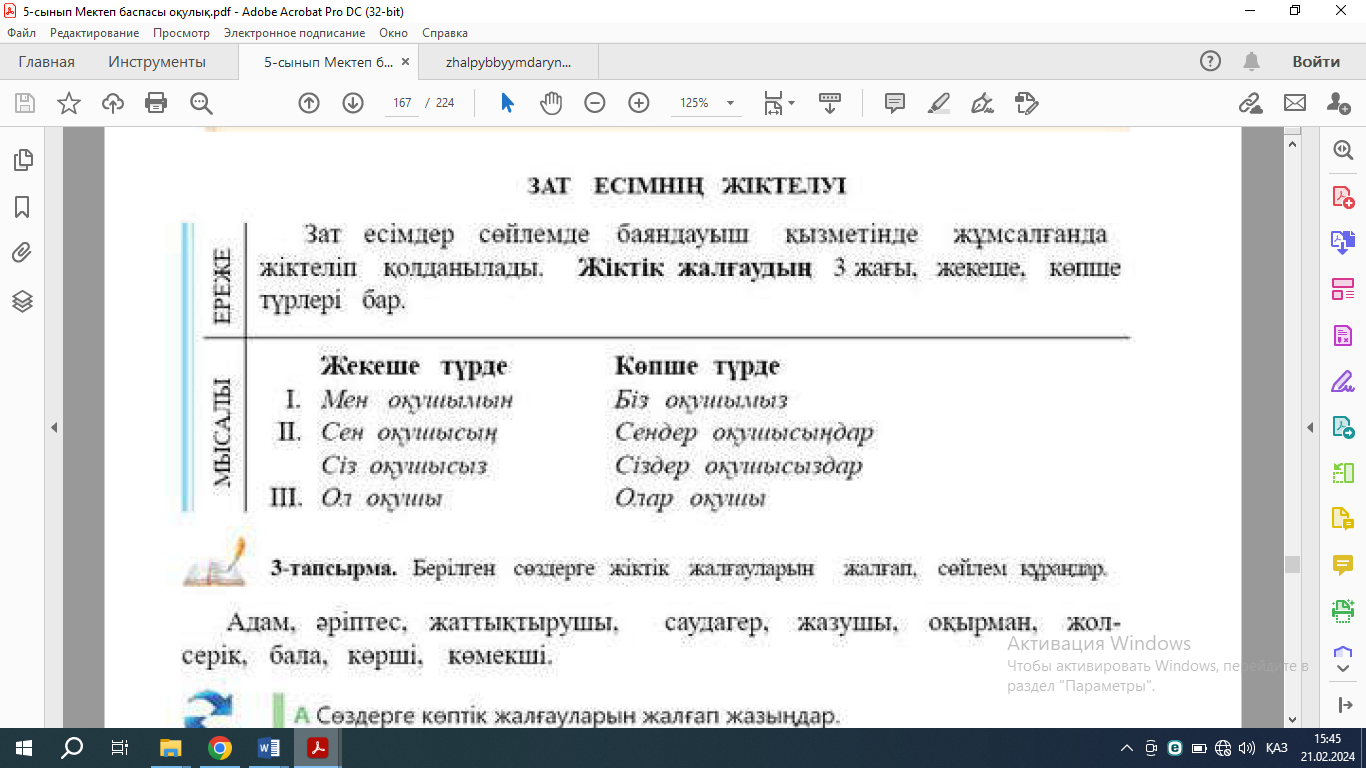
Task: Activate the Selection arrow tool
Action: pos(507,103)
